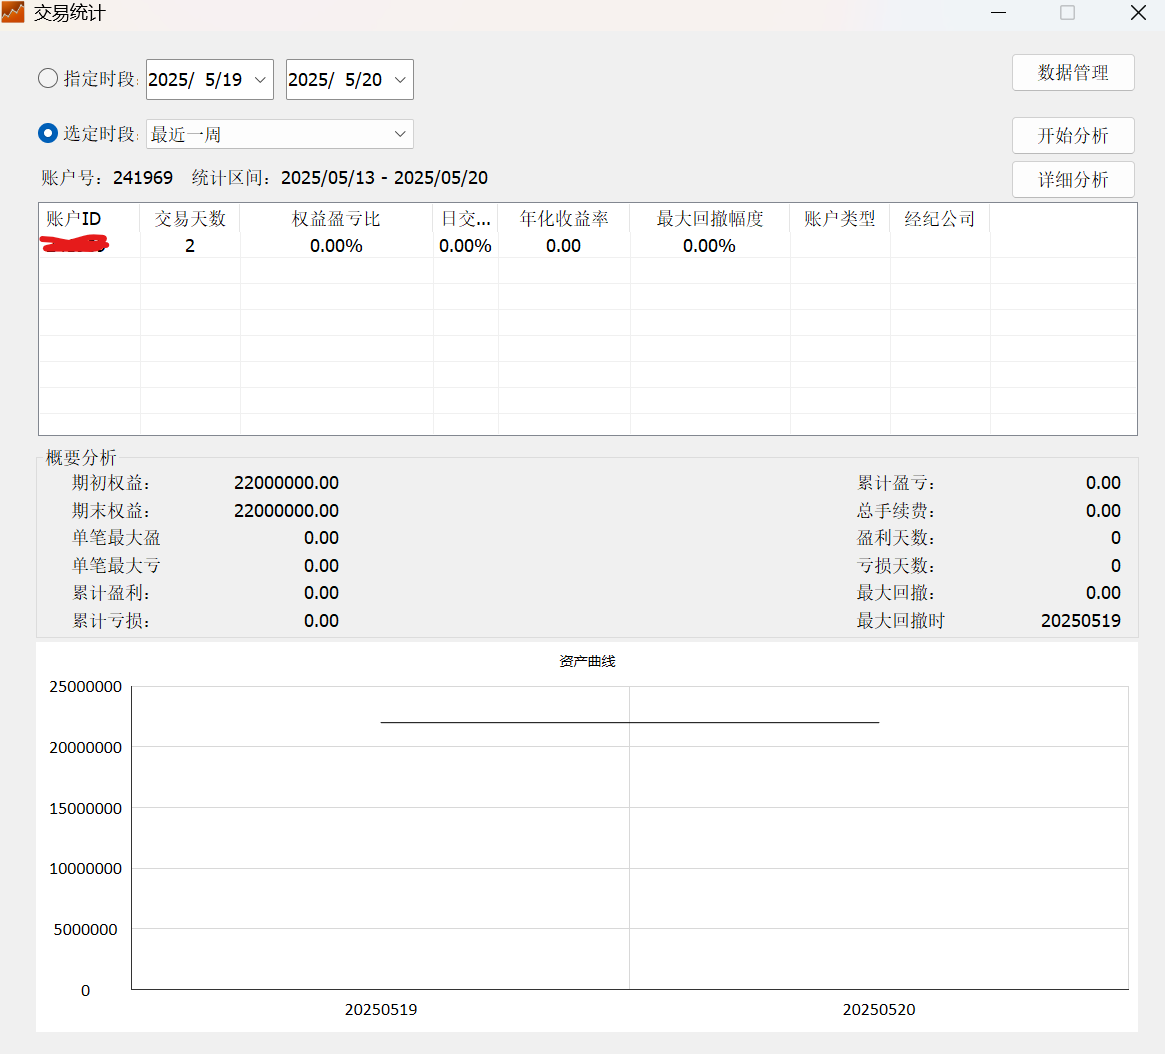Maximize the 交易统计 window
Viewport: 1165px width, 1054px height.
pos(1067,13)
